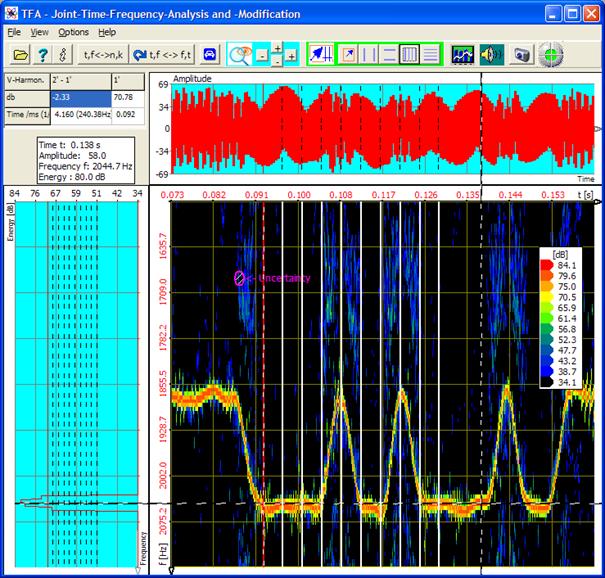Click the db row label
Screen dimensions: 605x578
pyautogui.click(x=27, y=98)
